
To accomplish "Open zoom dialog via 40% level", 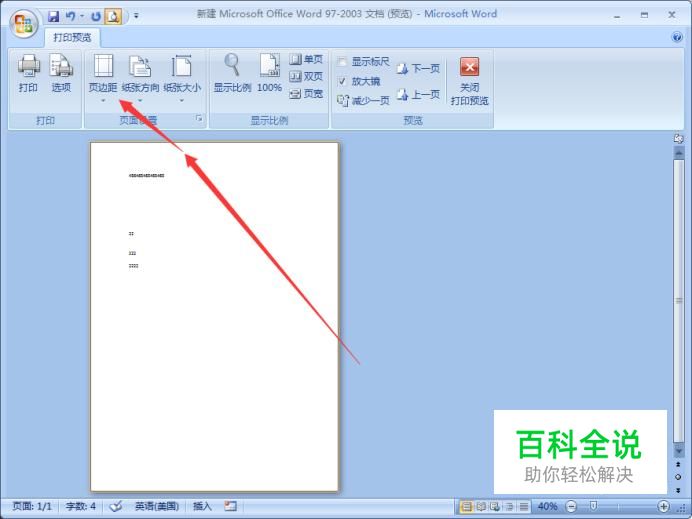I will (547, 506).
